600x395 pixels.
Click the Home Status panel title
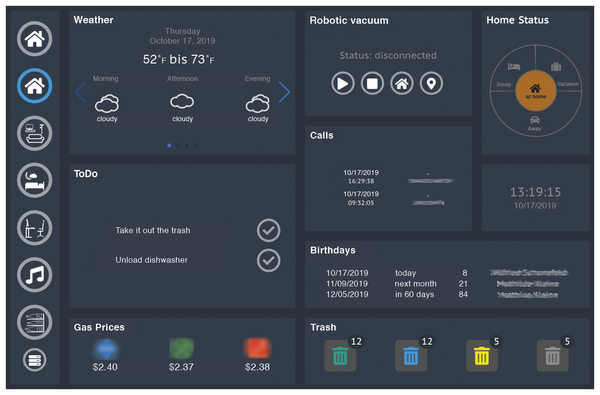click(517, 20)
